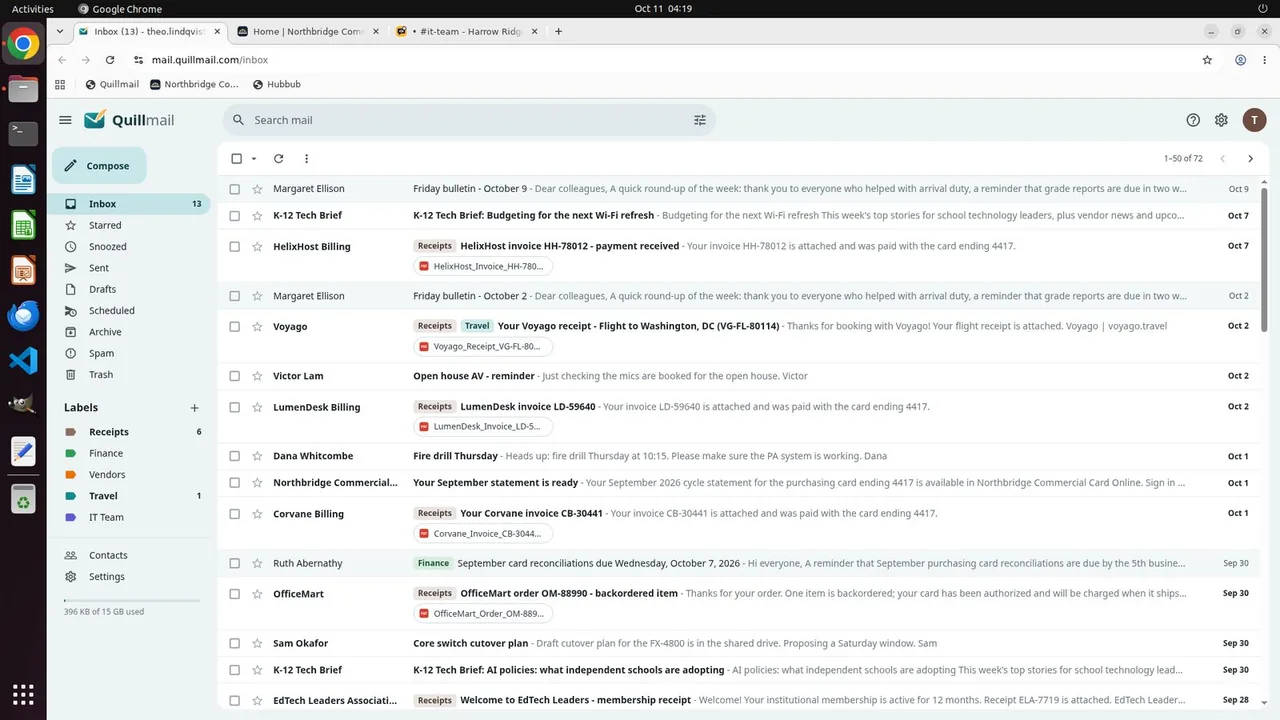Image resolution: width=1280 pixels, height=720 pixels.
Task: Go to the next page of emails
Action: [x=1250, y=159]
